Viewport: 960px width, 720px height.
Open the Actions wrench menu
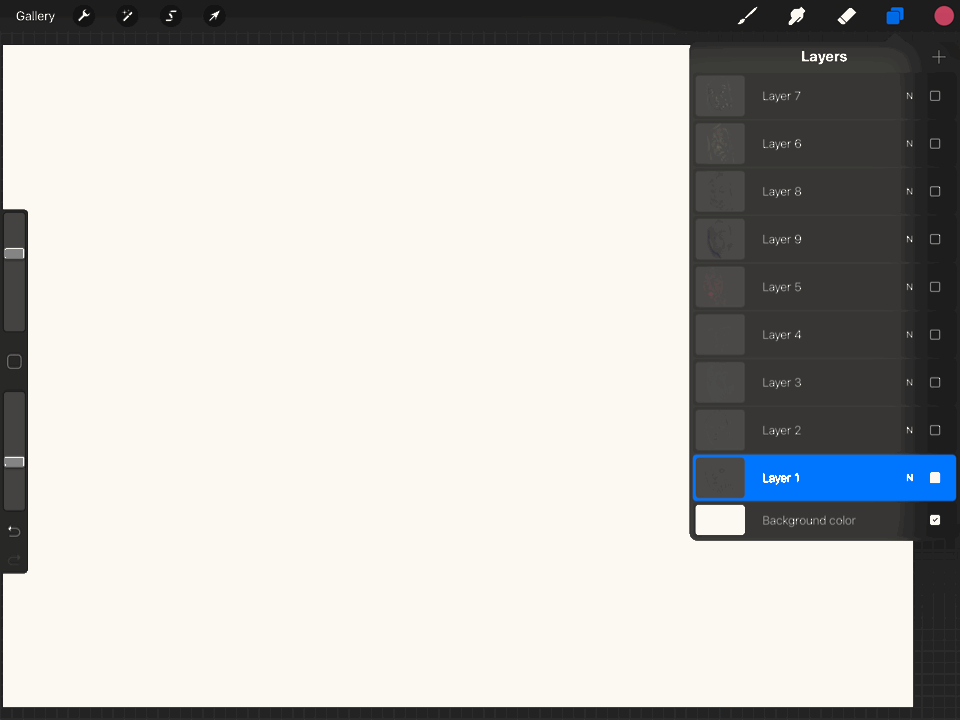pos(85,16)
